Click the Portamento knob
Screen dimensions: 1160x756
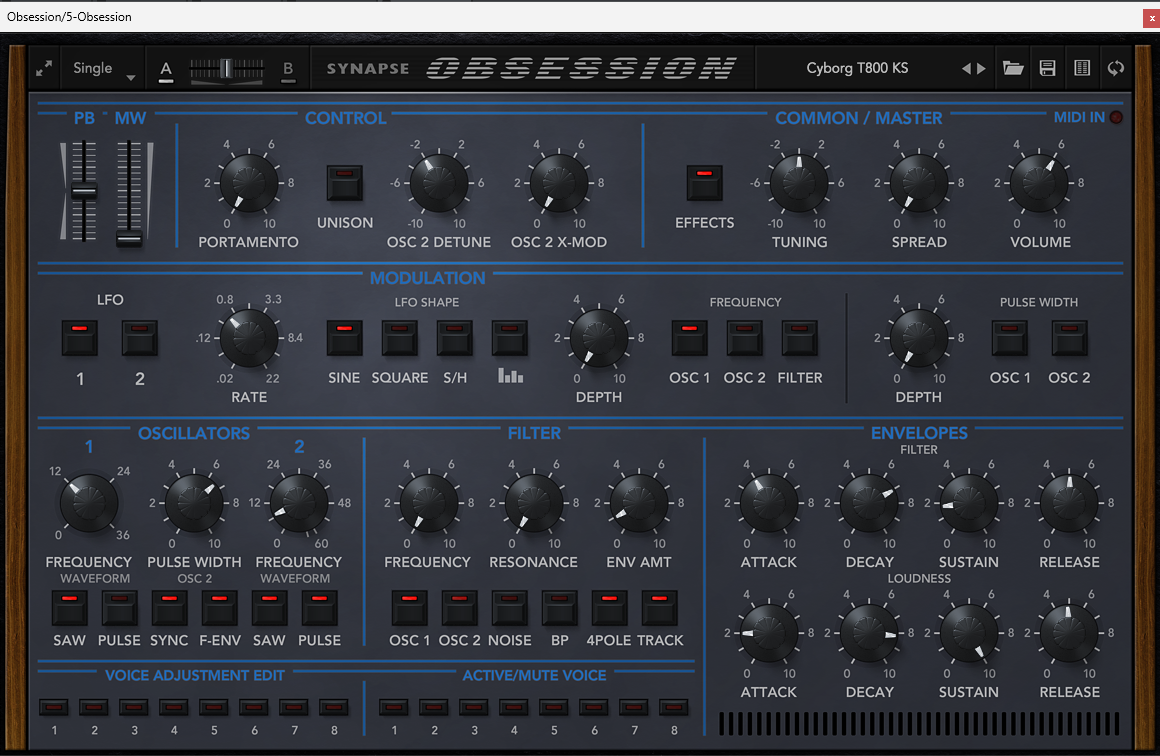coord(249,183)
